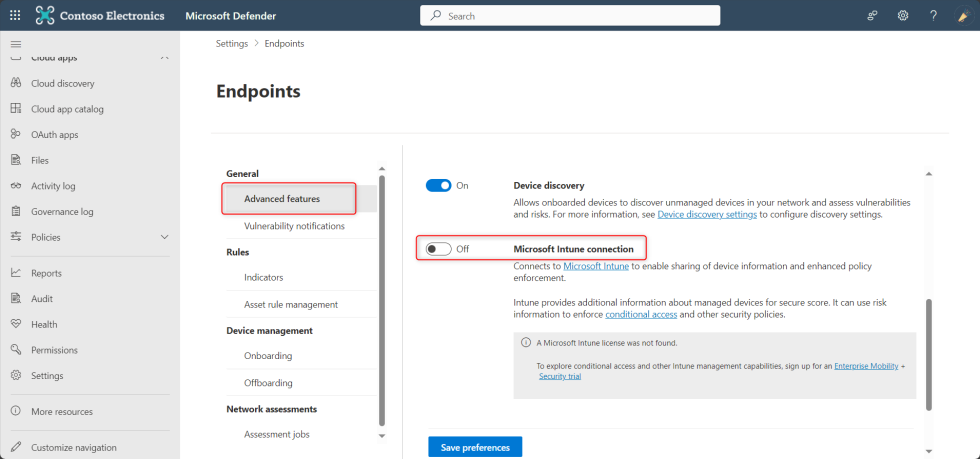Viewport: 980px width, 459px height.
Task: Open Vulnerability notifications settings
Action: pyautogui.click(x=294, y=226)
